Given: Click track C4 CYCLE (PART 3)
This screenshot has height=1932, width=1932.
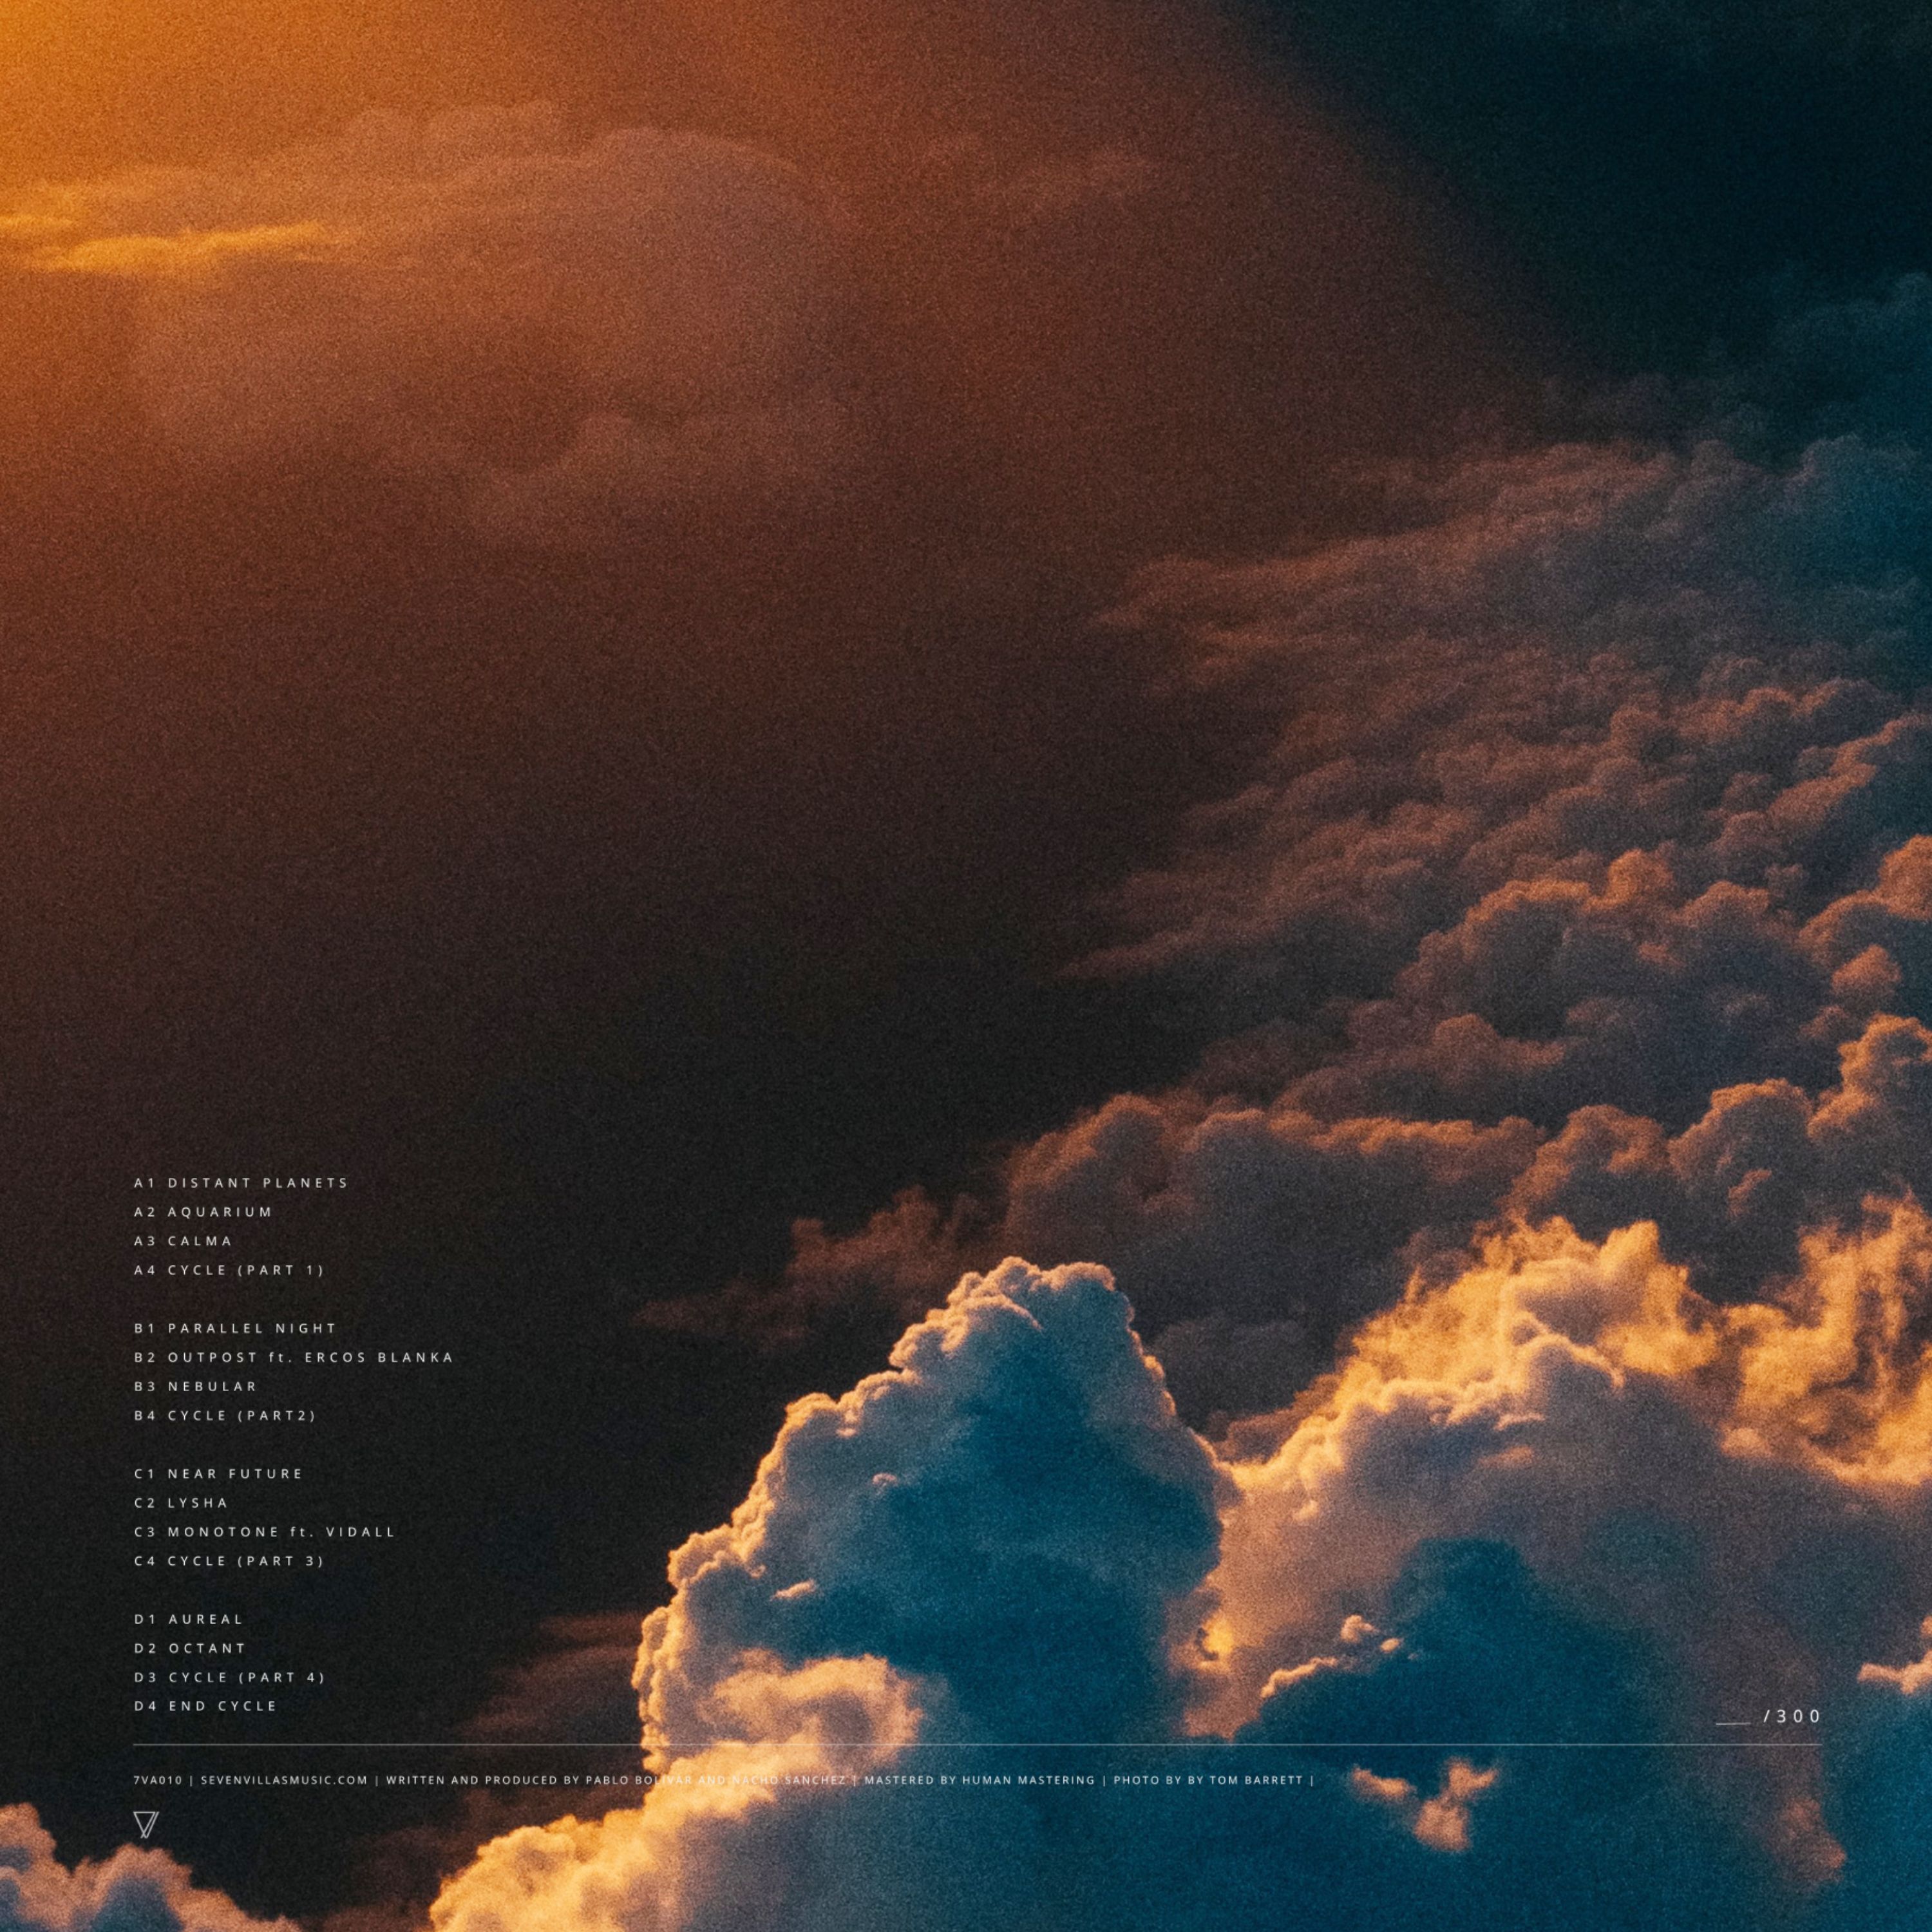Looking at the screenshot, I should (230, 1560).
